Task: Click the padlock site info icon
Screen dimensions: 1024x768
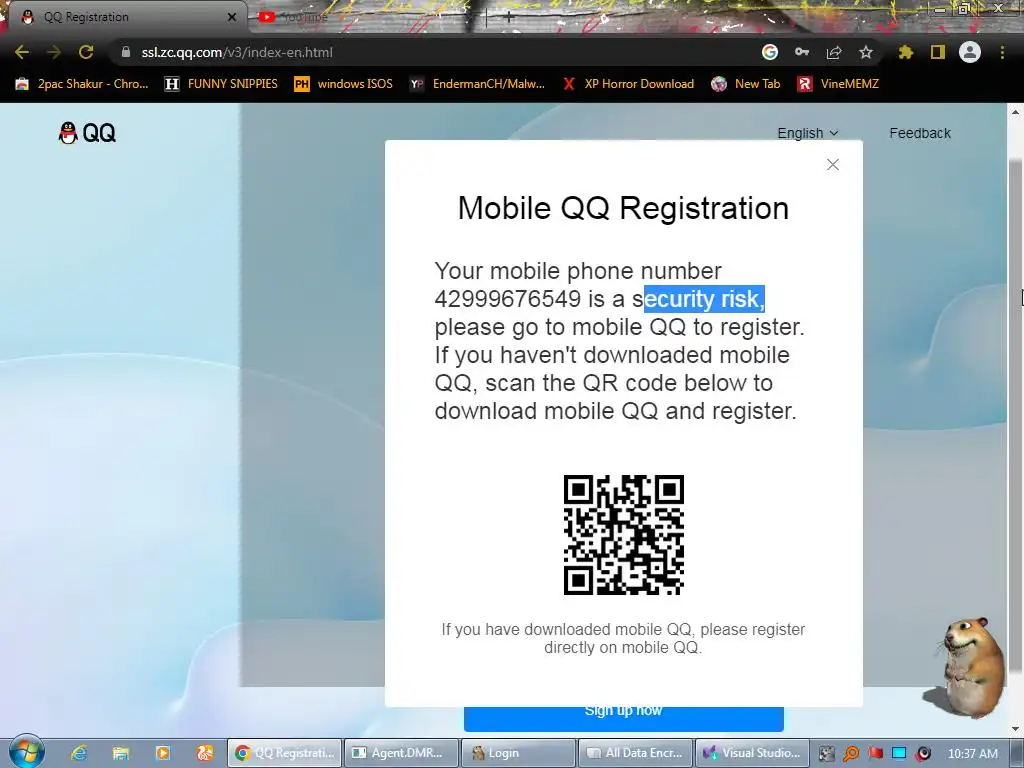Action: 125,52
